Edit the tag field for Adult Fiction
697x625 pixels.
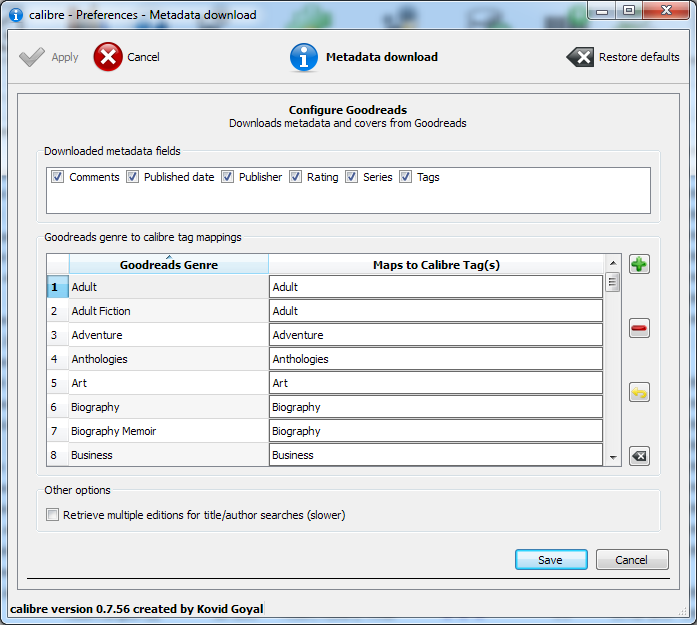436,311
